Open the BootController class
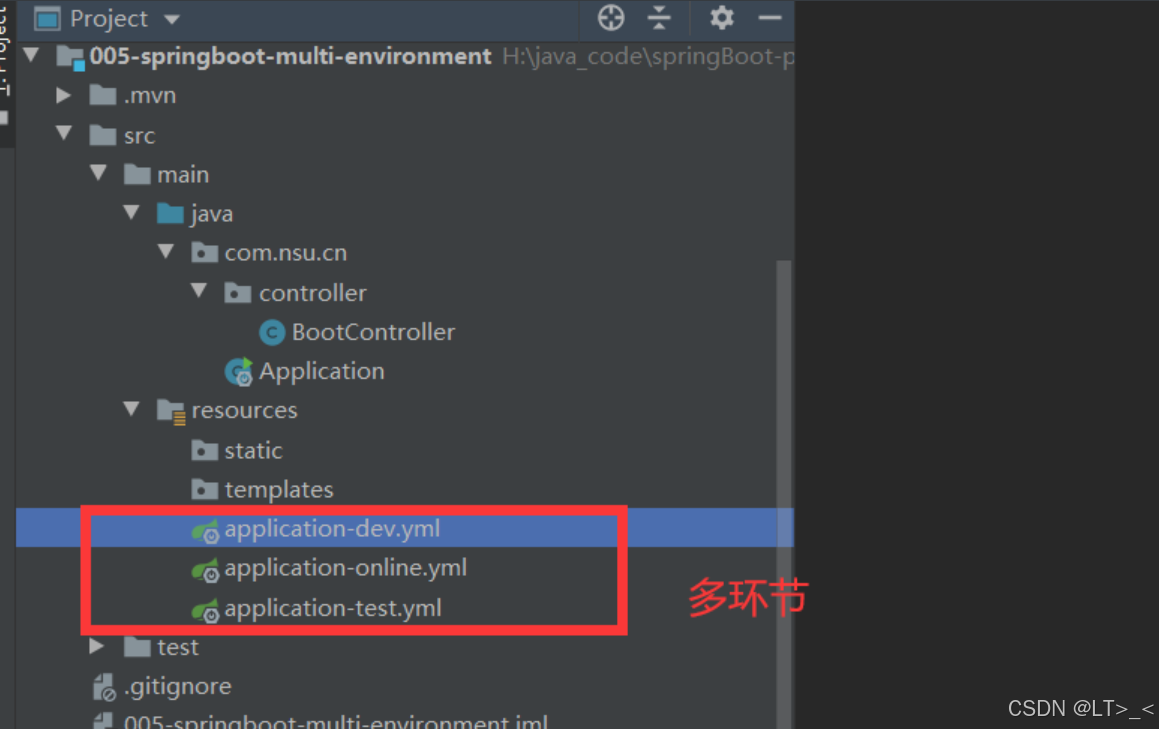 point(372,332)
